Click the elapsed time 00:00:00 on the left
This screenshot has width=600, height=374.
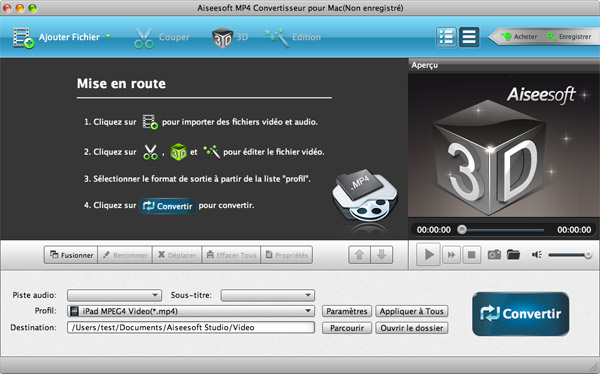pos(434,230)
